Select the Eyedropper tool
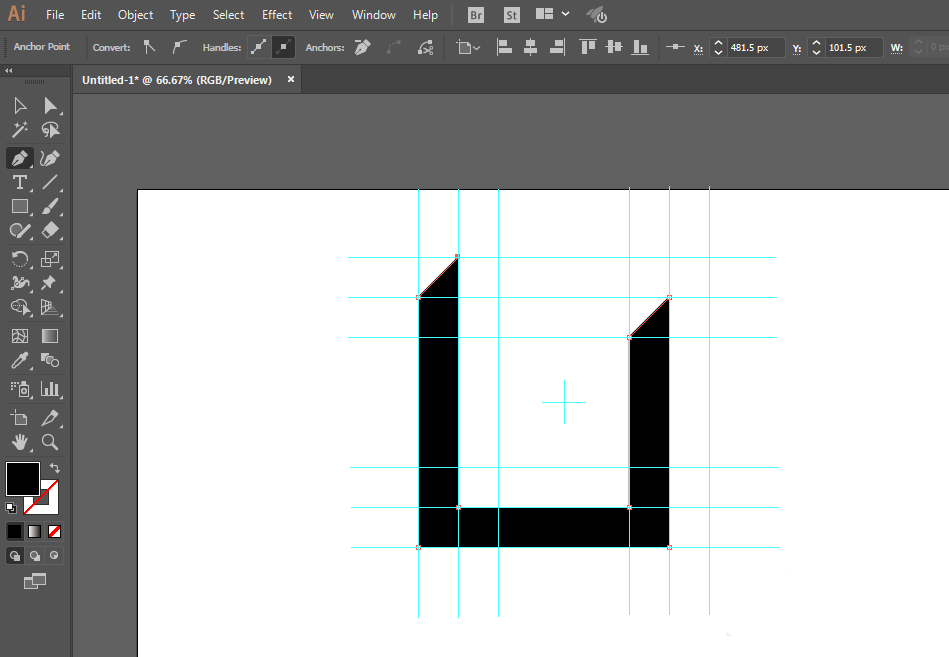 19,361
